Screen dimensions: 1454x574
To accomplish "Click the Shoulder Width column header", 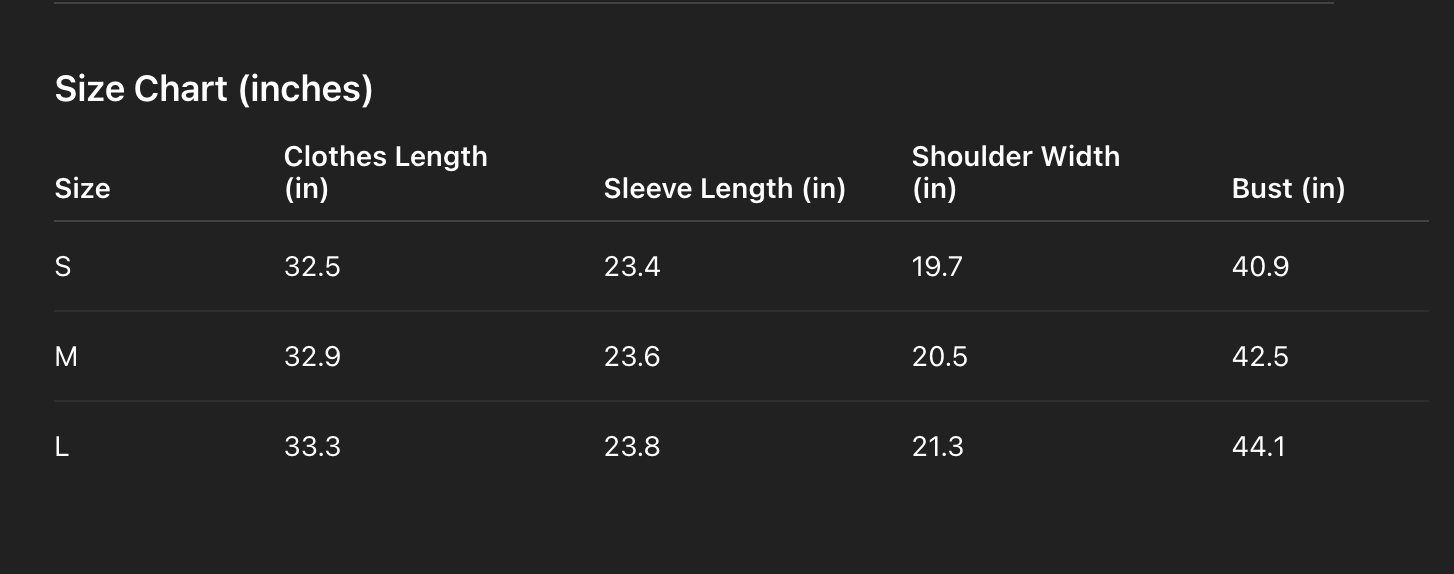I will pos(1015,172).
